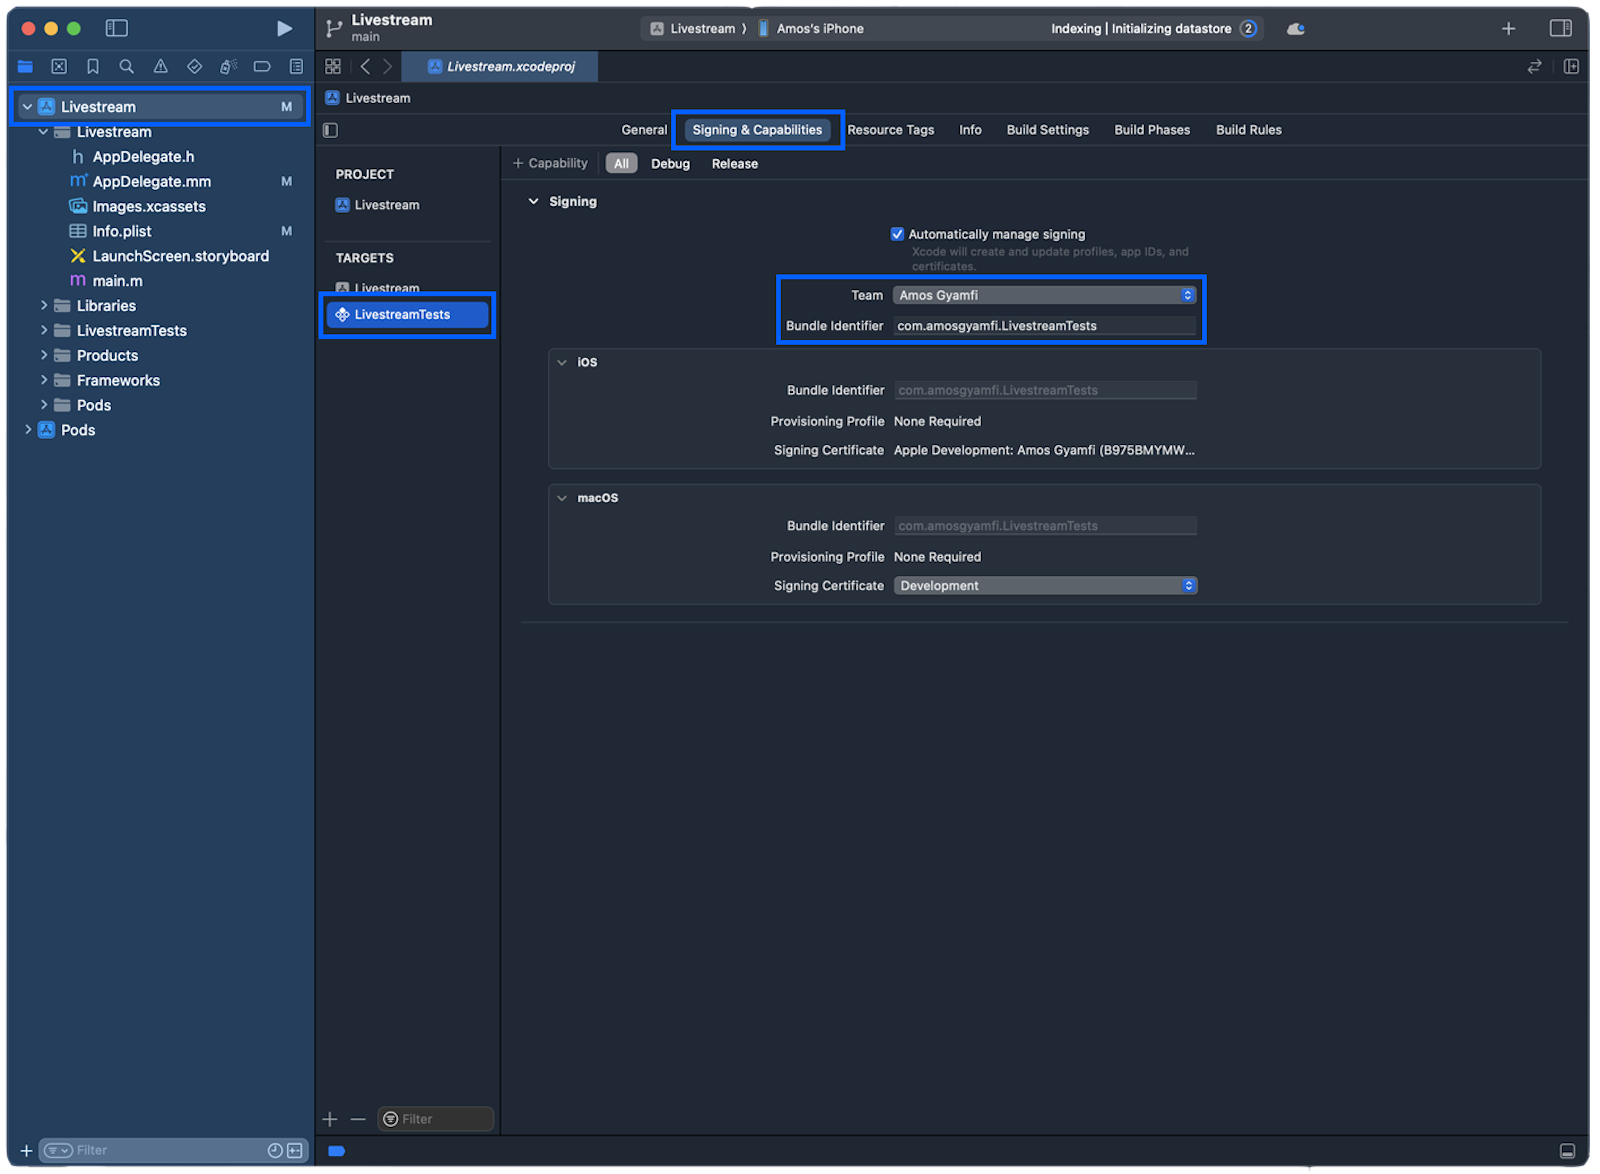
Task: Open the Test navigator checkmark icon
Action: (194, 66)
